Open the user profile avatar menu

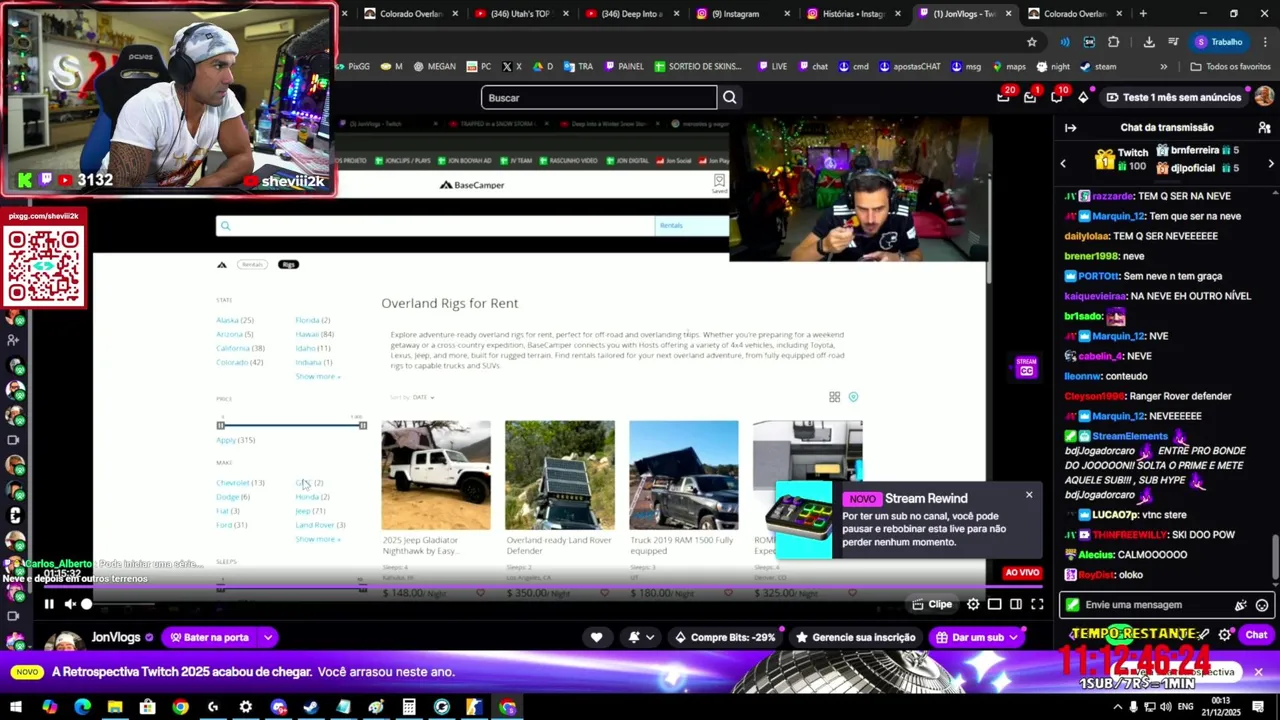click(x=1264, y=97)
